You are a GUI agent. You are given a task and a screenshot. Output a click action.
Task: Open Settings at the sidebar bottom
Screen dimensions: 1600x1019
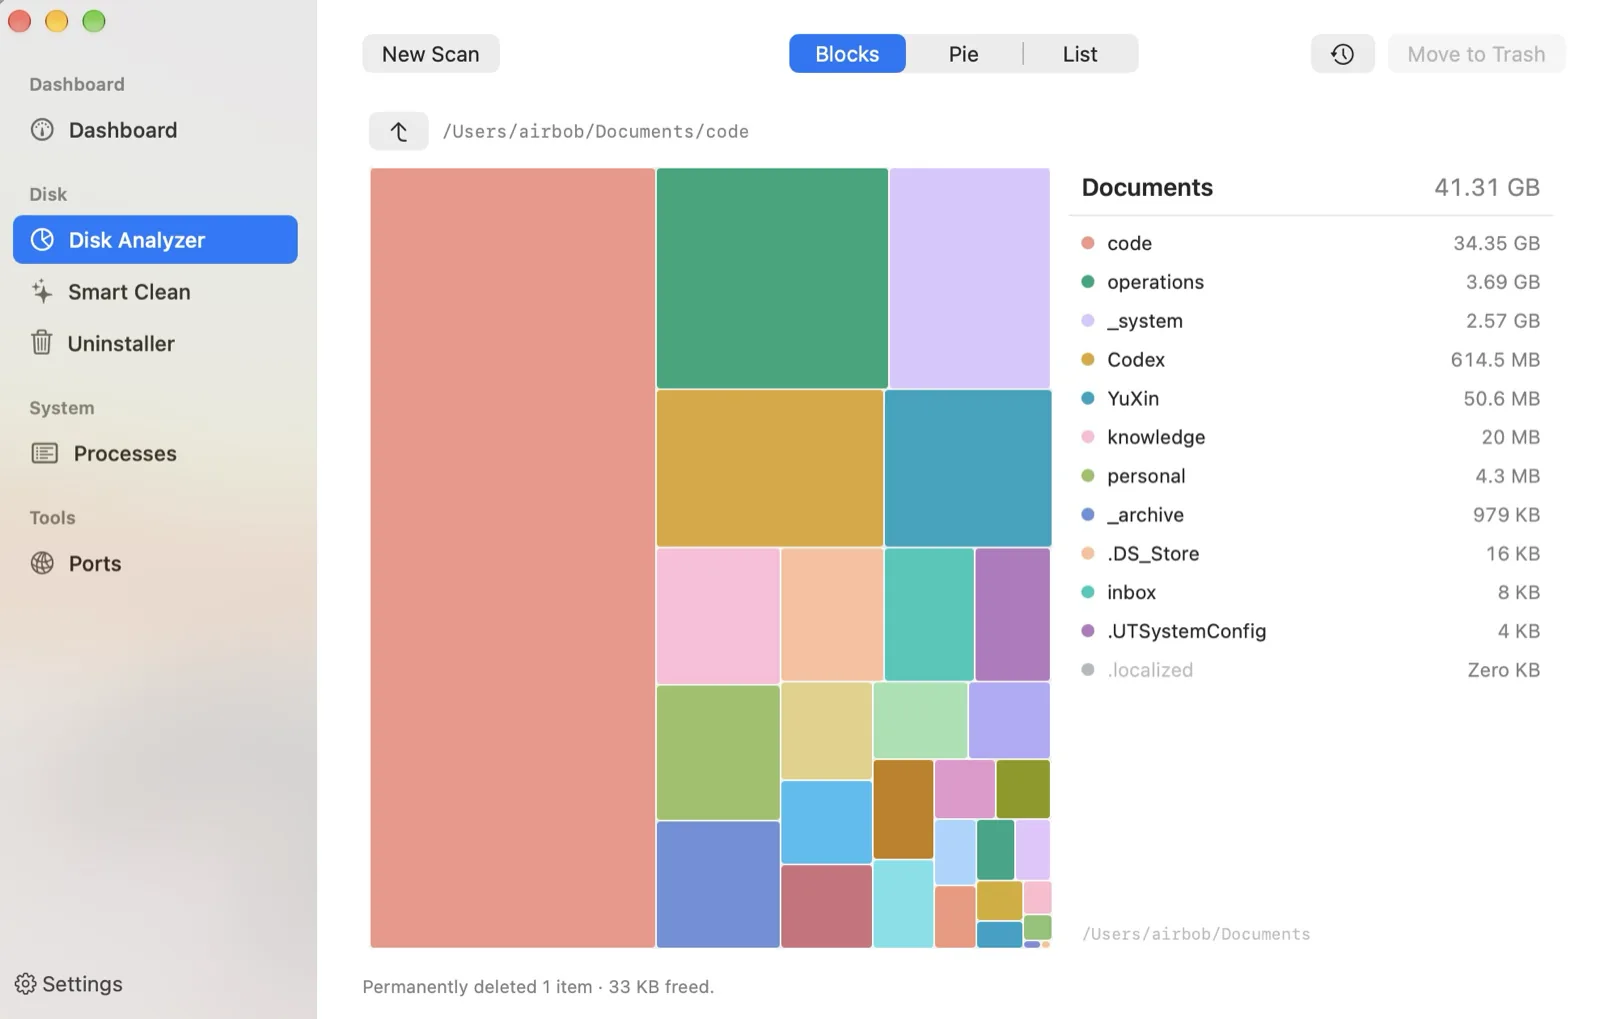[69, 984]
